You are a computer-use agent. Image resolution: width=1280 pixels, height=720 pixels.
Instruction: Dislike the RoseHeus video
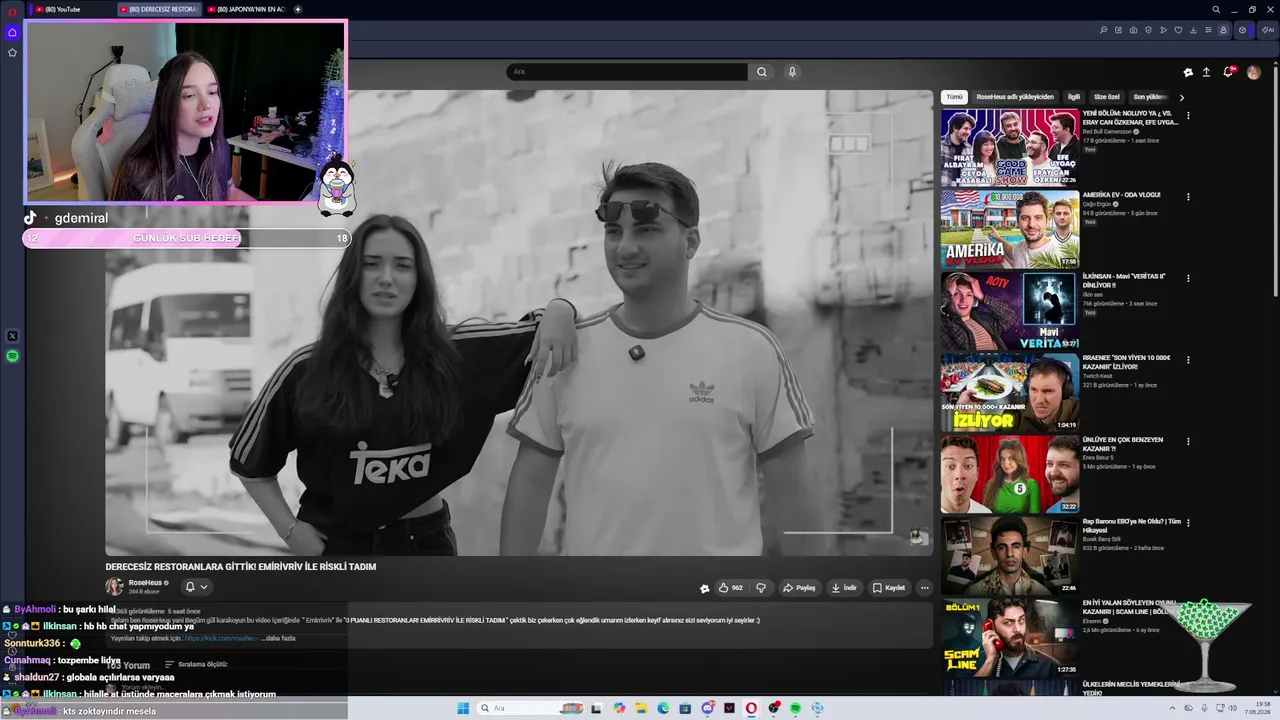click(761, 588)
